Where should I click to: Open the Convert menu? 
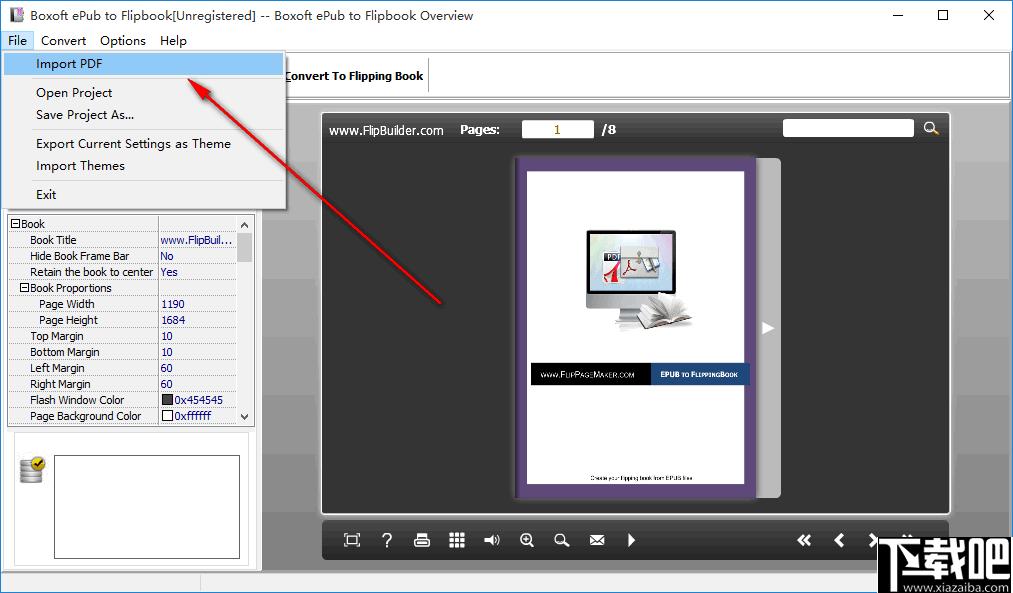point(63,40)
